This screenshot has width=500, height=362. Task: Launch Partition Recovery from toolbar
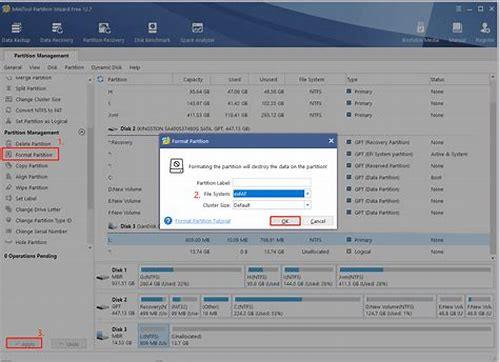pyautogui.click(x=104, y=33)
